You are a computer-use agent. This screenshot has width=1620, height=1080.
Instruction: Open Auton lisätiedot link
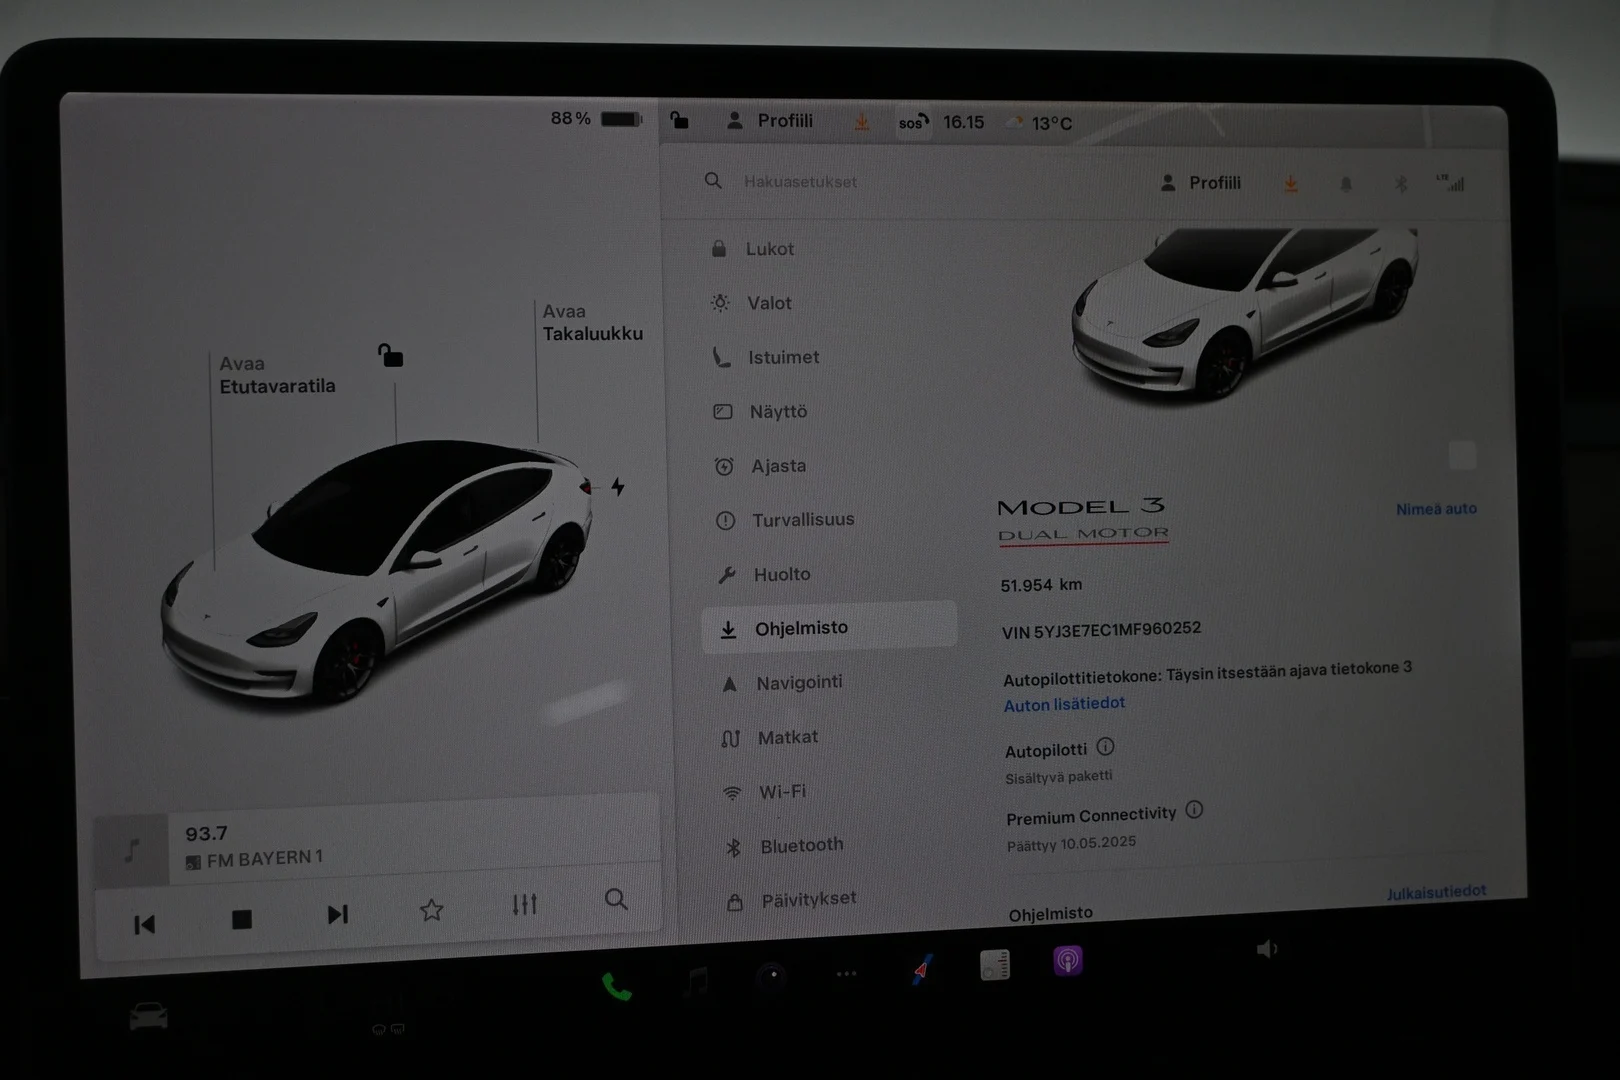click(x=1064, y=704)
